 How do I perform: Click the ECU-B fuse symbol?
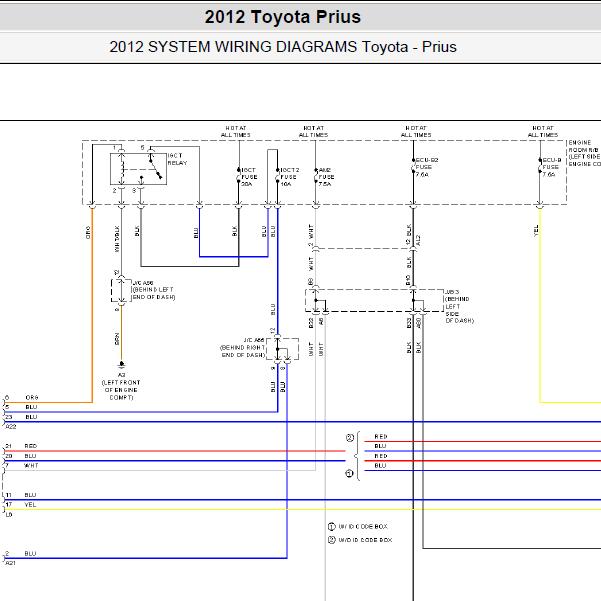point(540,166)
